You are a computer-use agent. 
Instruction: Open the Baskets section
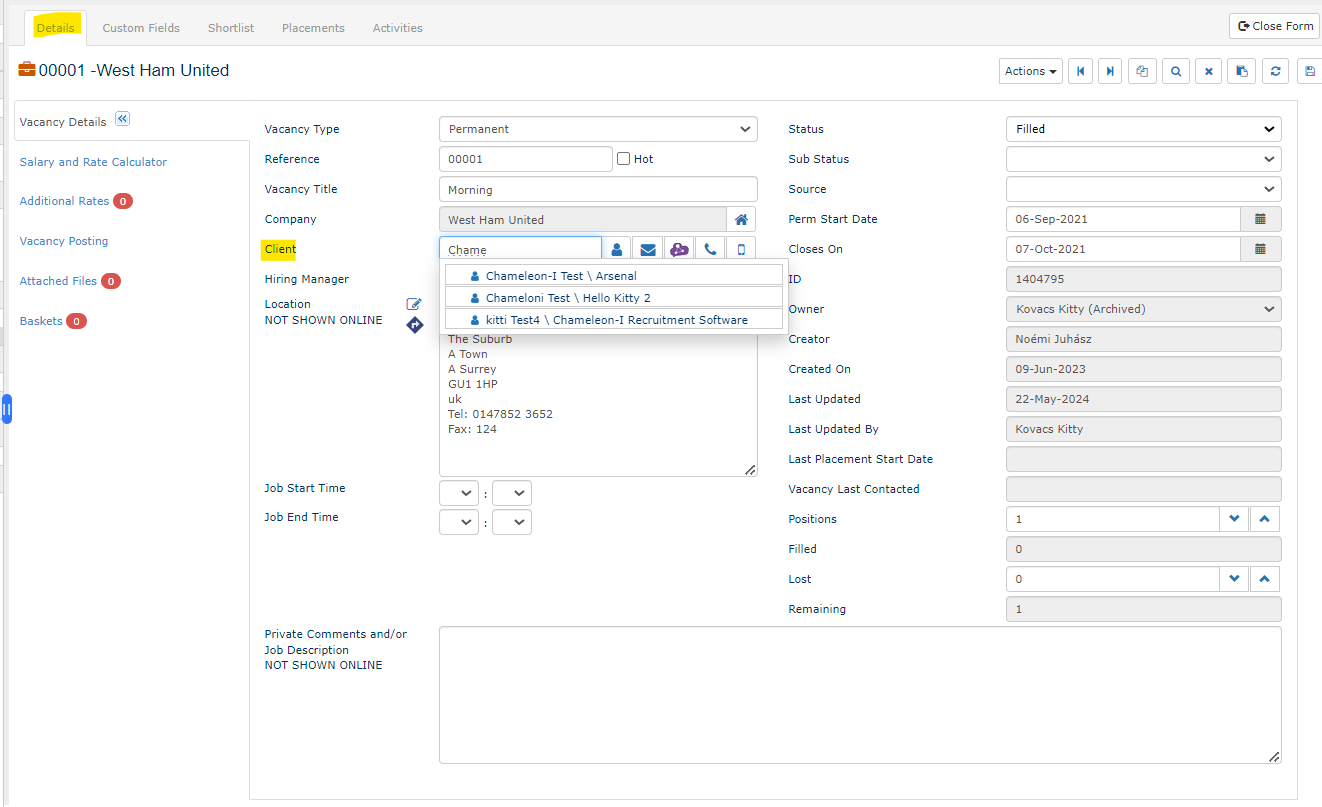(41, 321)
